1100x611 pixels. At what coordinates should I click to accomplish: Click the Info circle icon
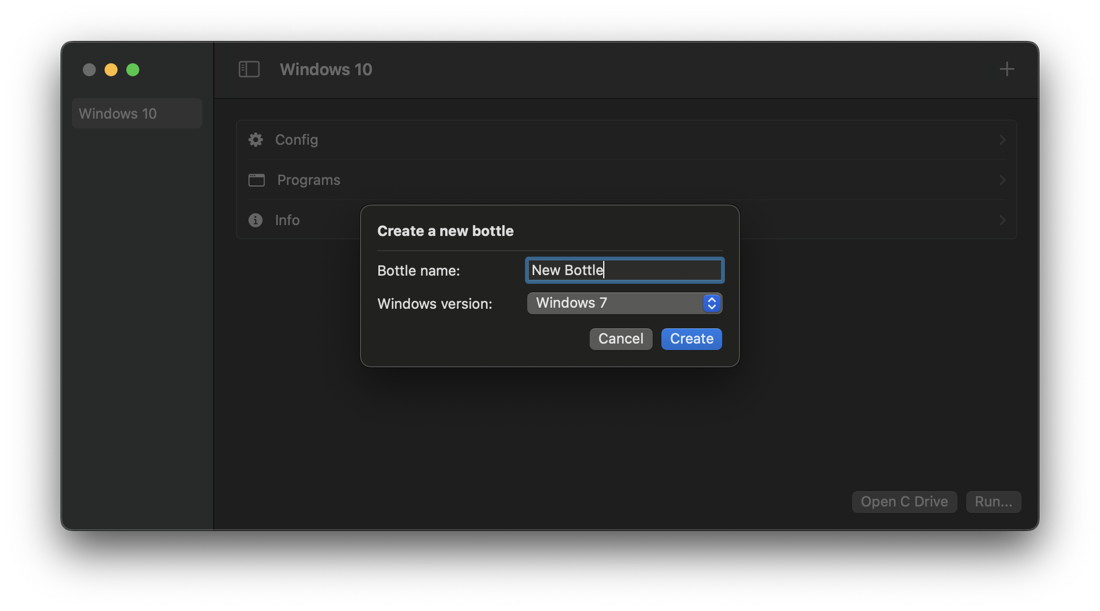pos(256,220)
